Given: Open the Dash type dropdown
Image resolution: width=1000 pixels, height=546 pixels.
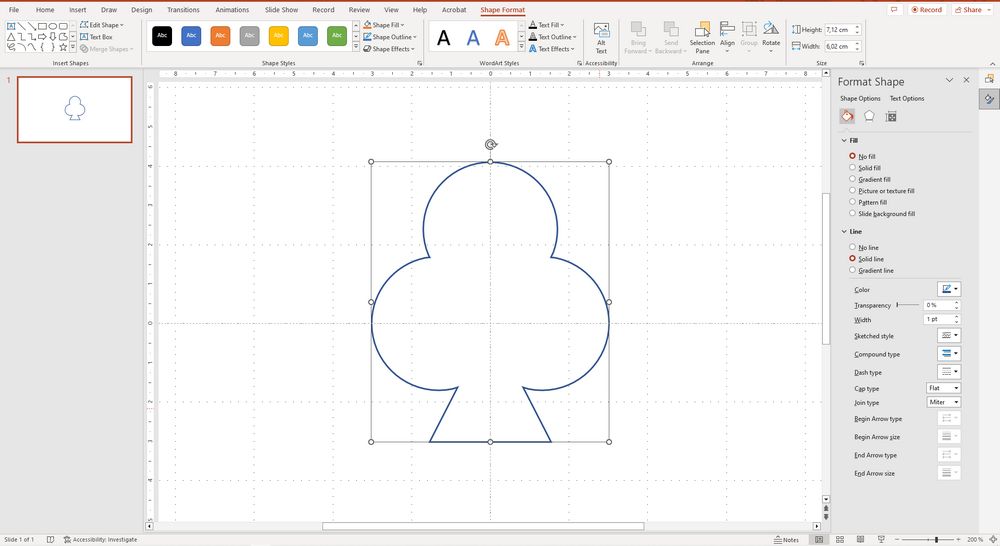Looking at the screenshot, I should pos(948,372).
